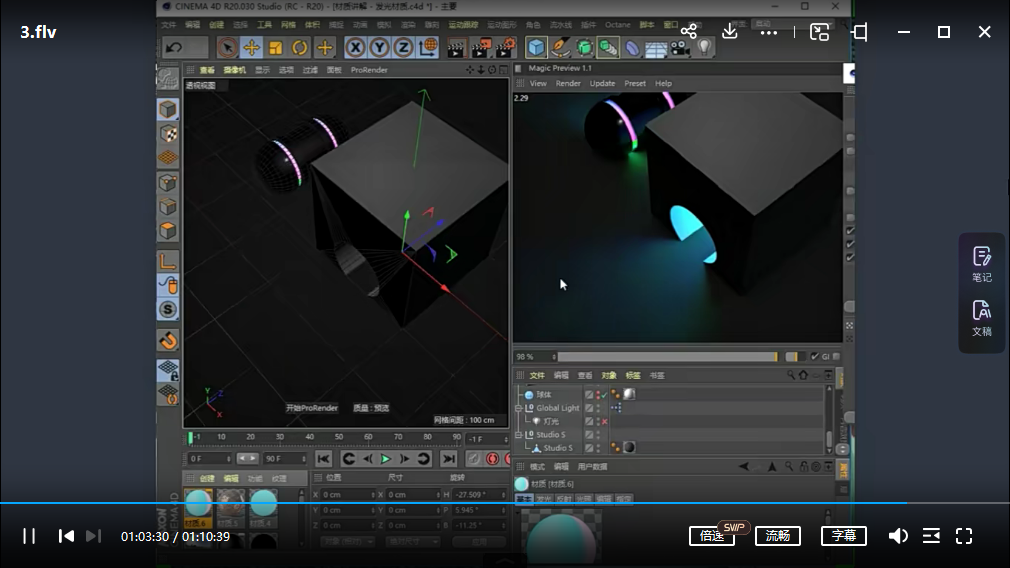Click the play forward button in timeline
Viewport: 1010px width, 568px height.
pos(385,459)
